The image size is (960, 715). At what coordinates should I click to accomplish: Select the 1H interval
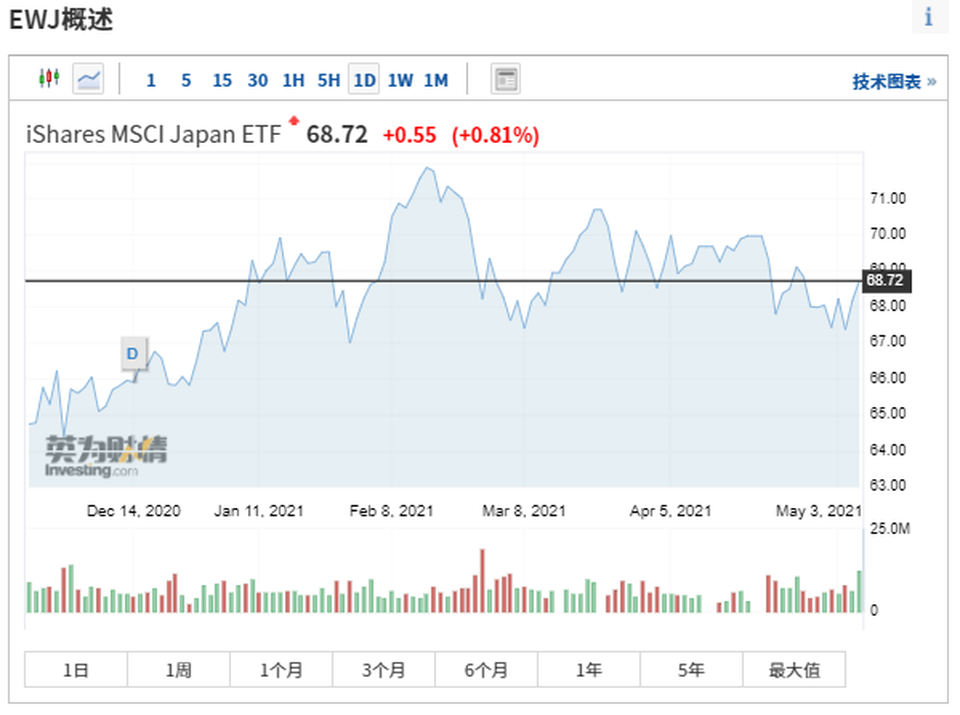(x=293, y=80)
